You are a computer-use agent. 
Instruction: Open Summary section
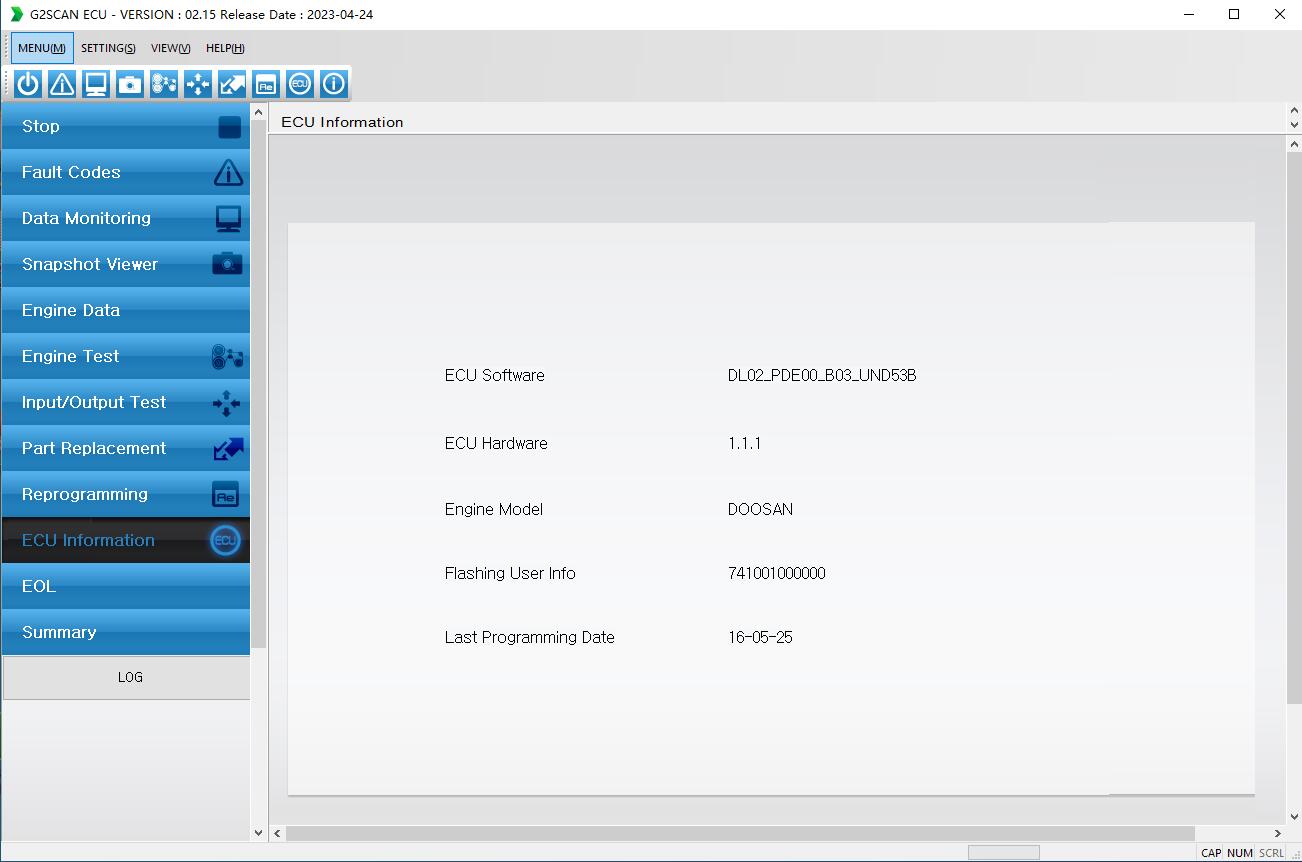pos(126,632)
